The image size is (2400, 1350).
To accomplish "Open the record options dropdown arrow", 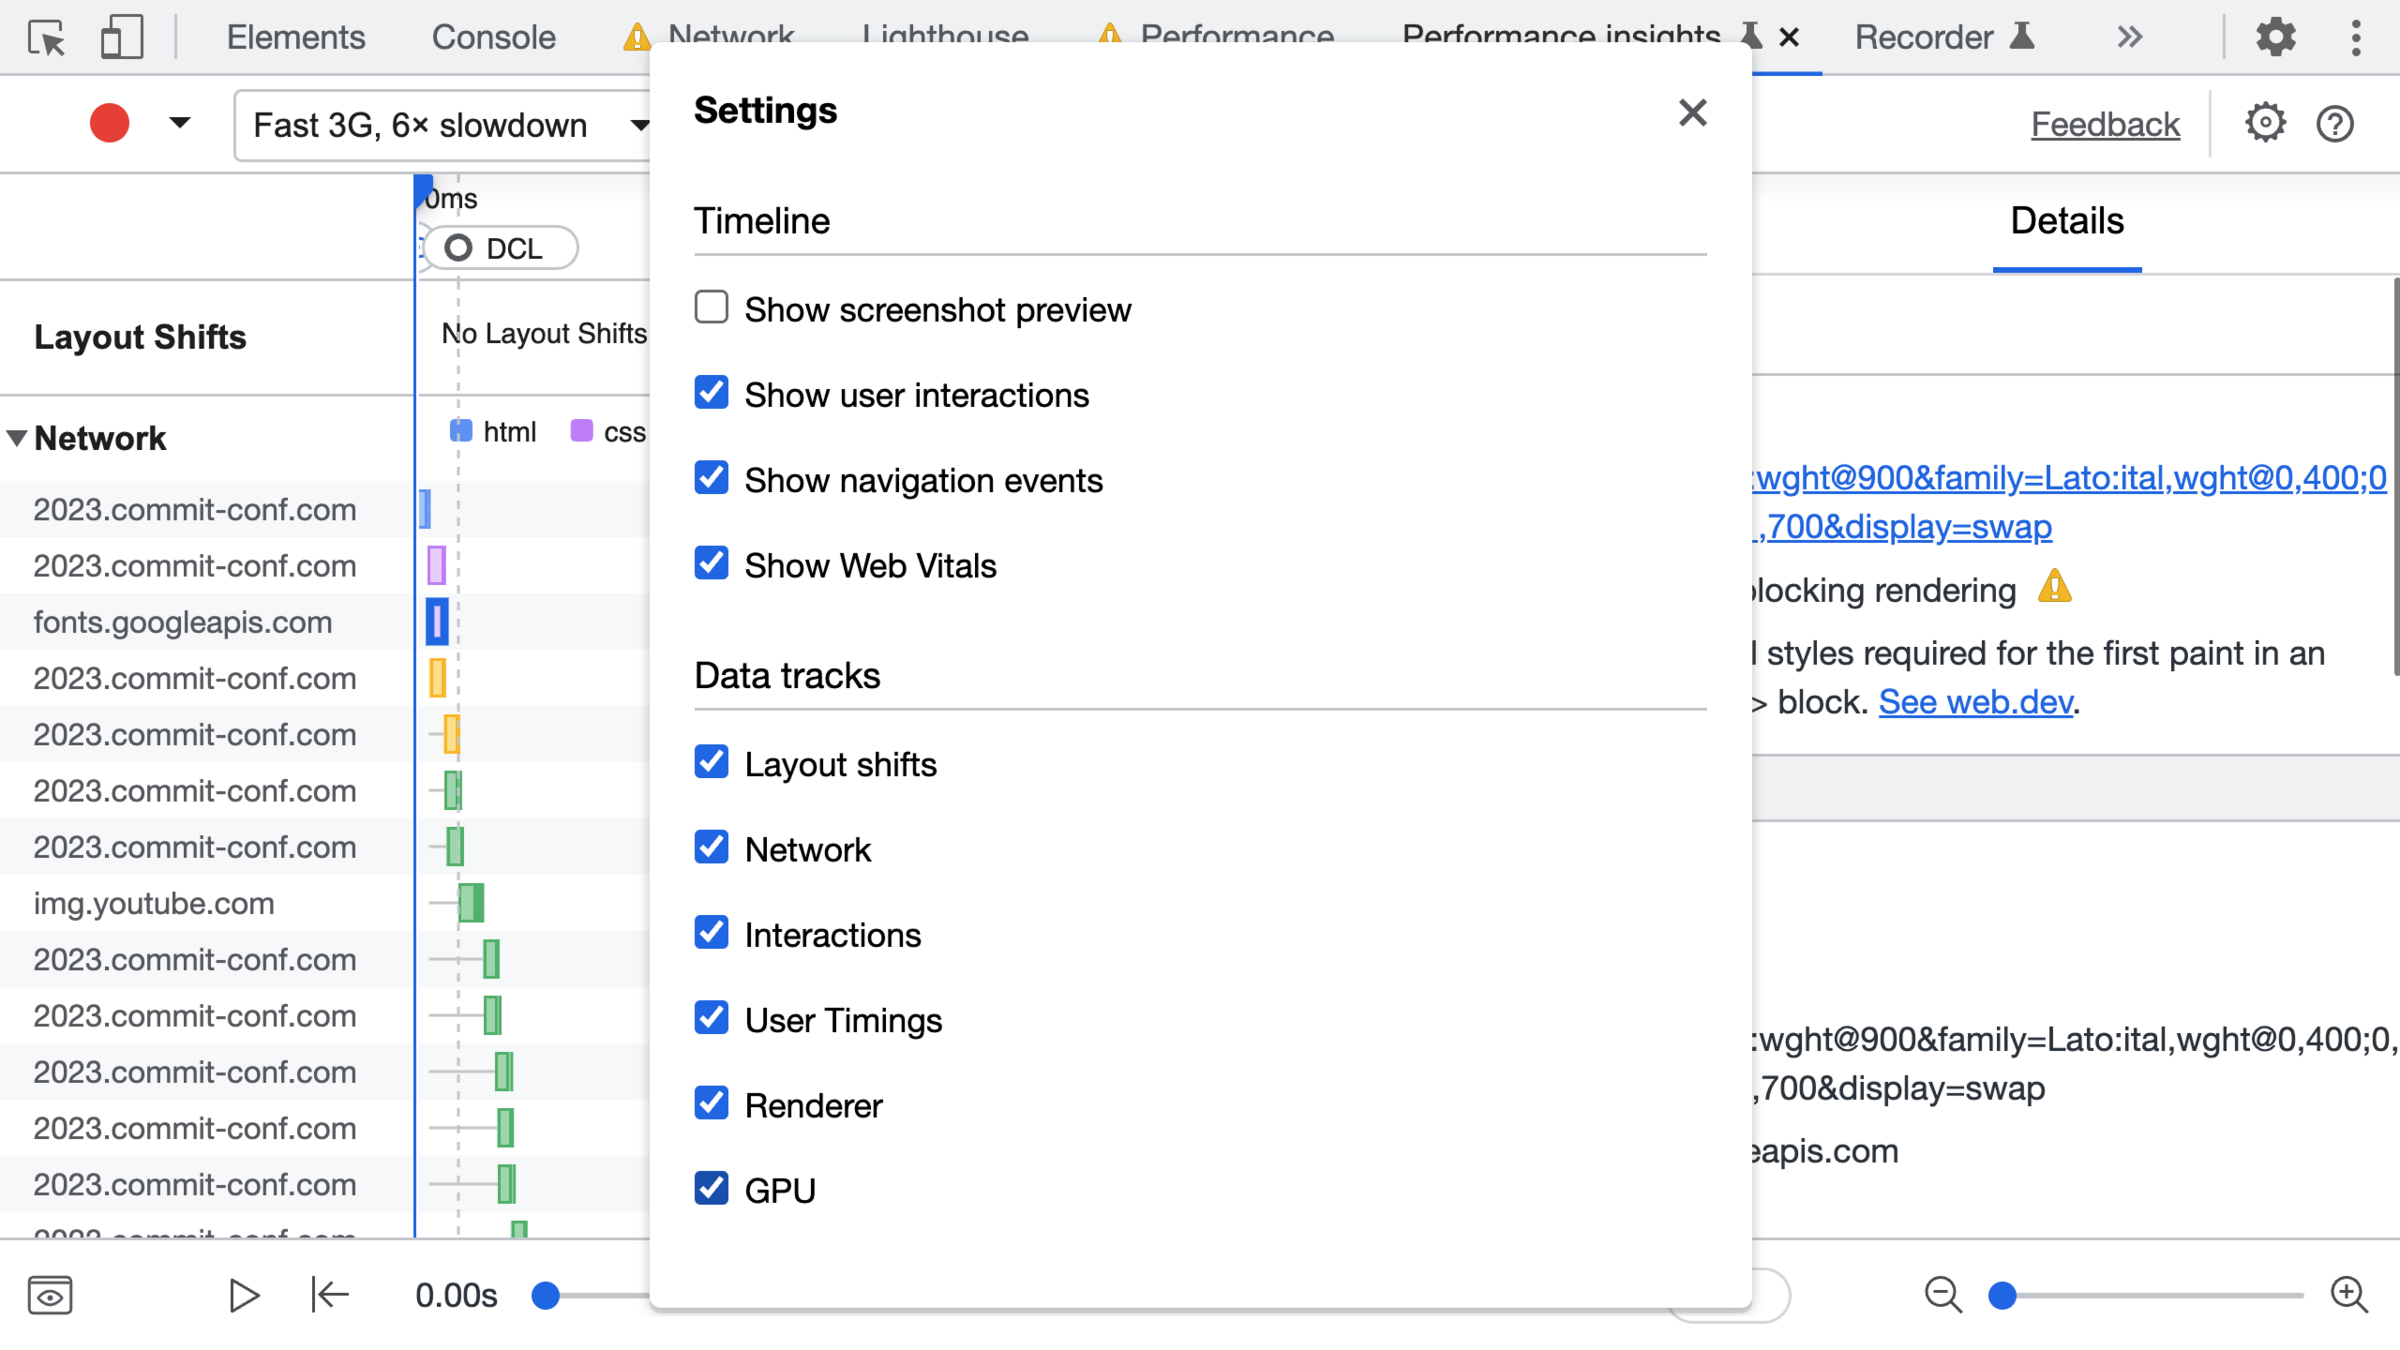I will 179,123.
